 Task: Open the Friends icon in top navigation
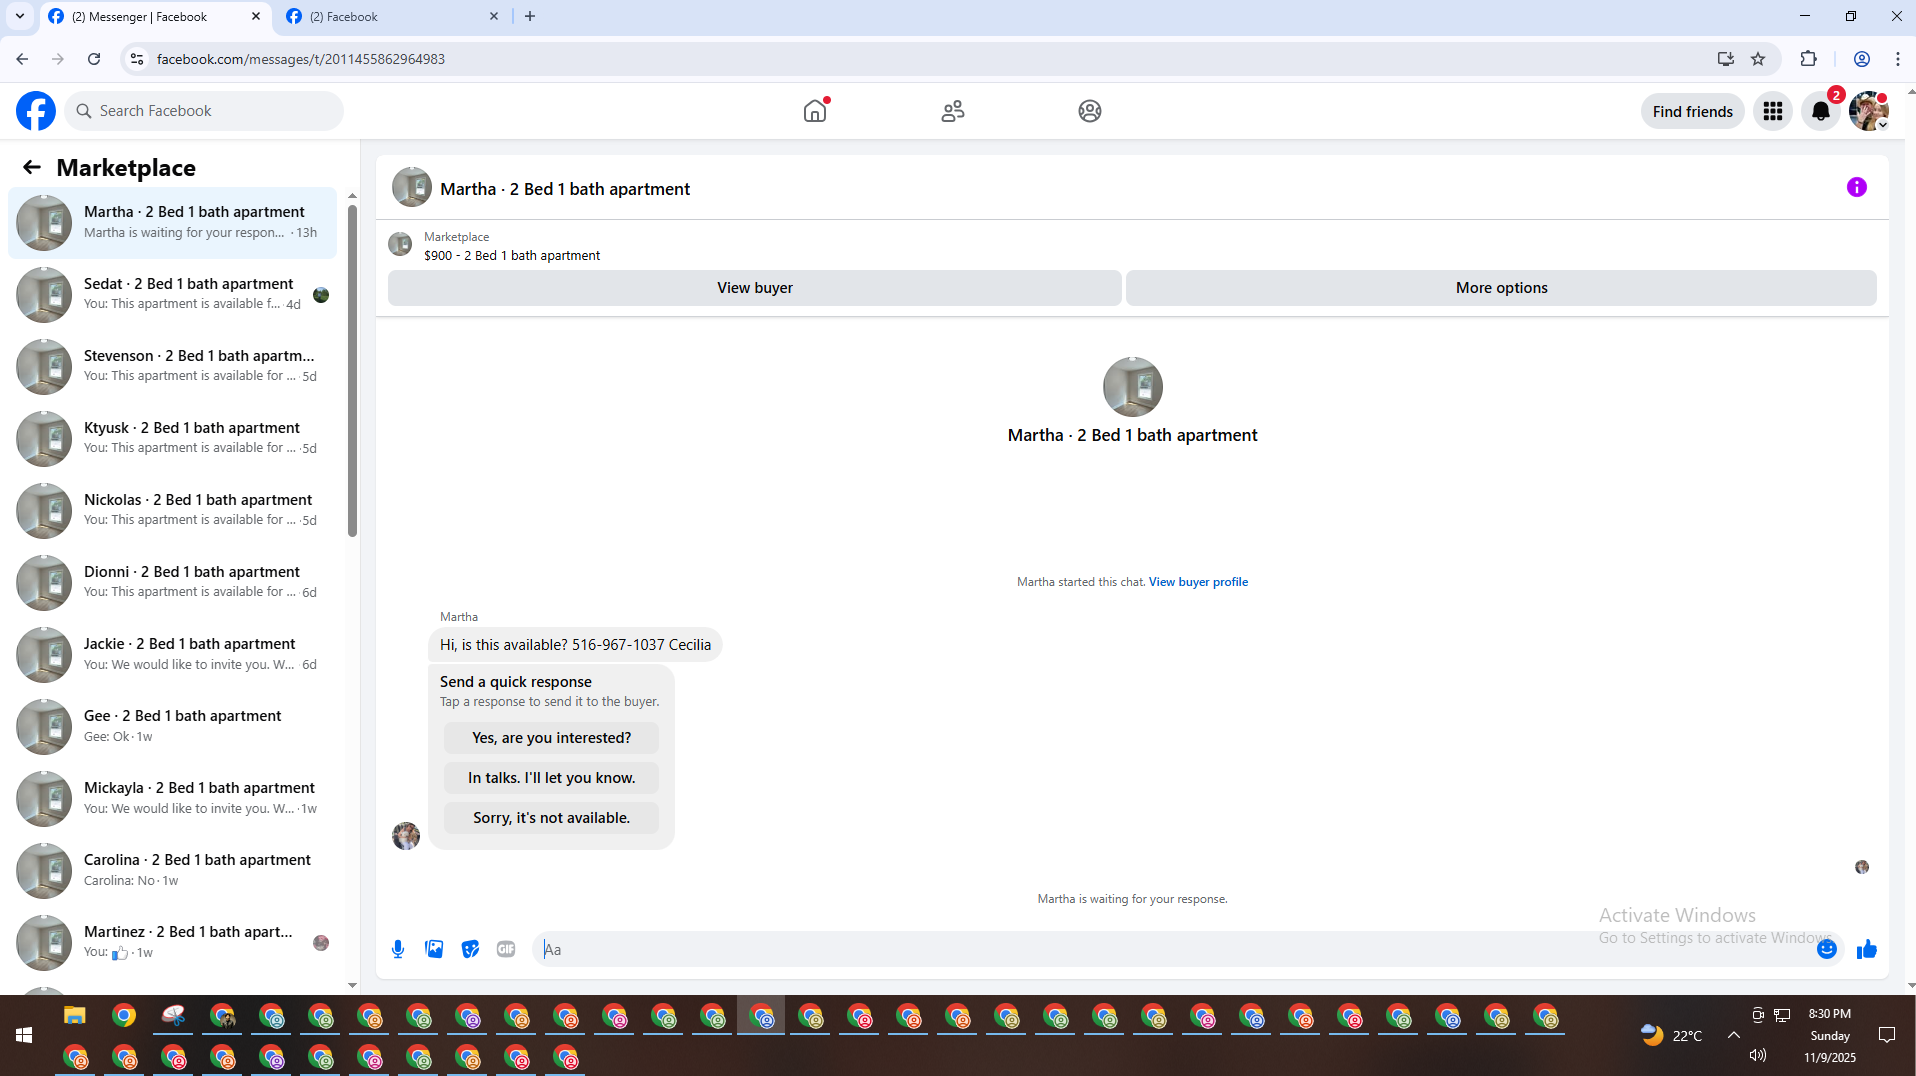[953, 111]
